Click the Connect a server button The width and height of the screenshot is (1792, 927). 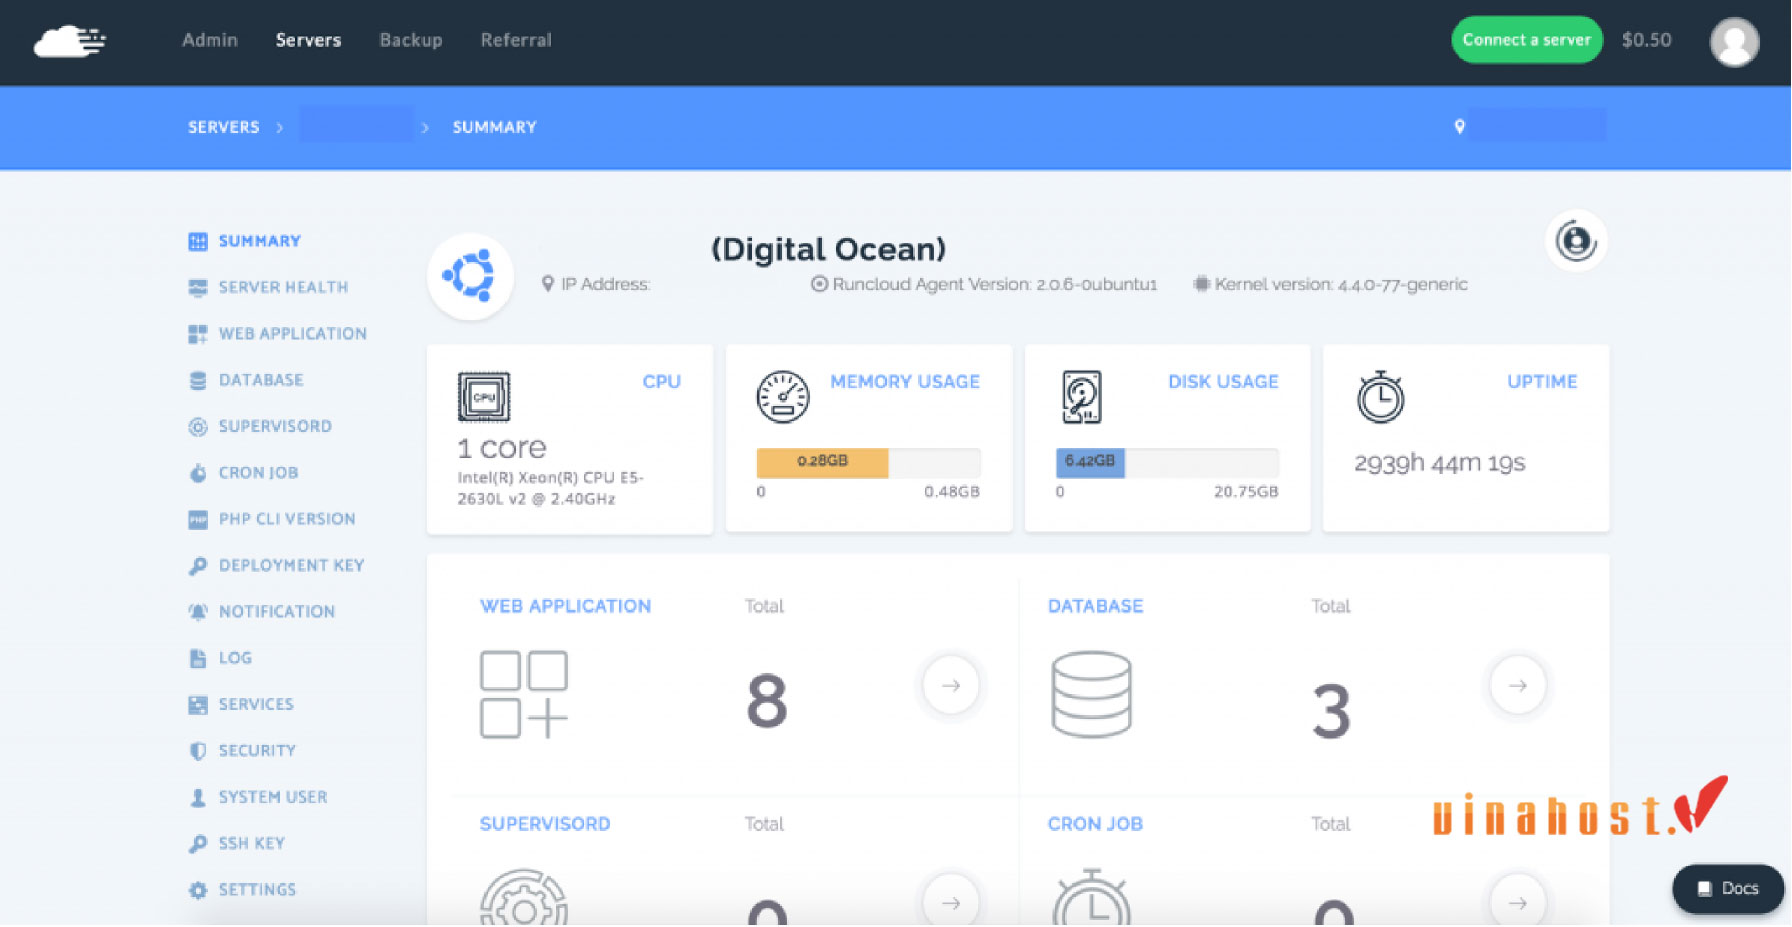pos(1526,40)
